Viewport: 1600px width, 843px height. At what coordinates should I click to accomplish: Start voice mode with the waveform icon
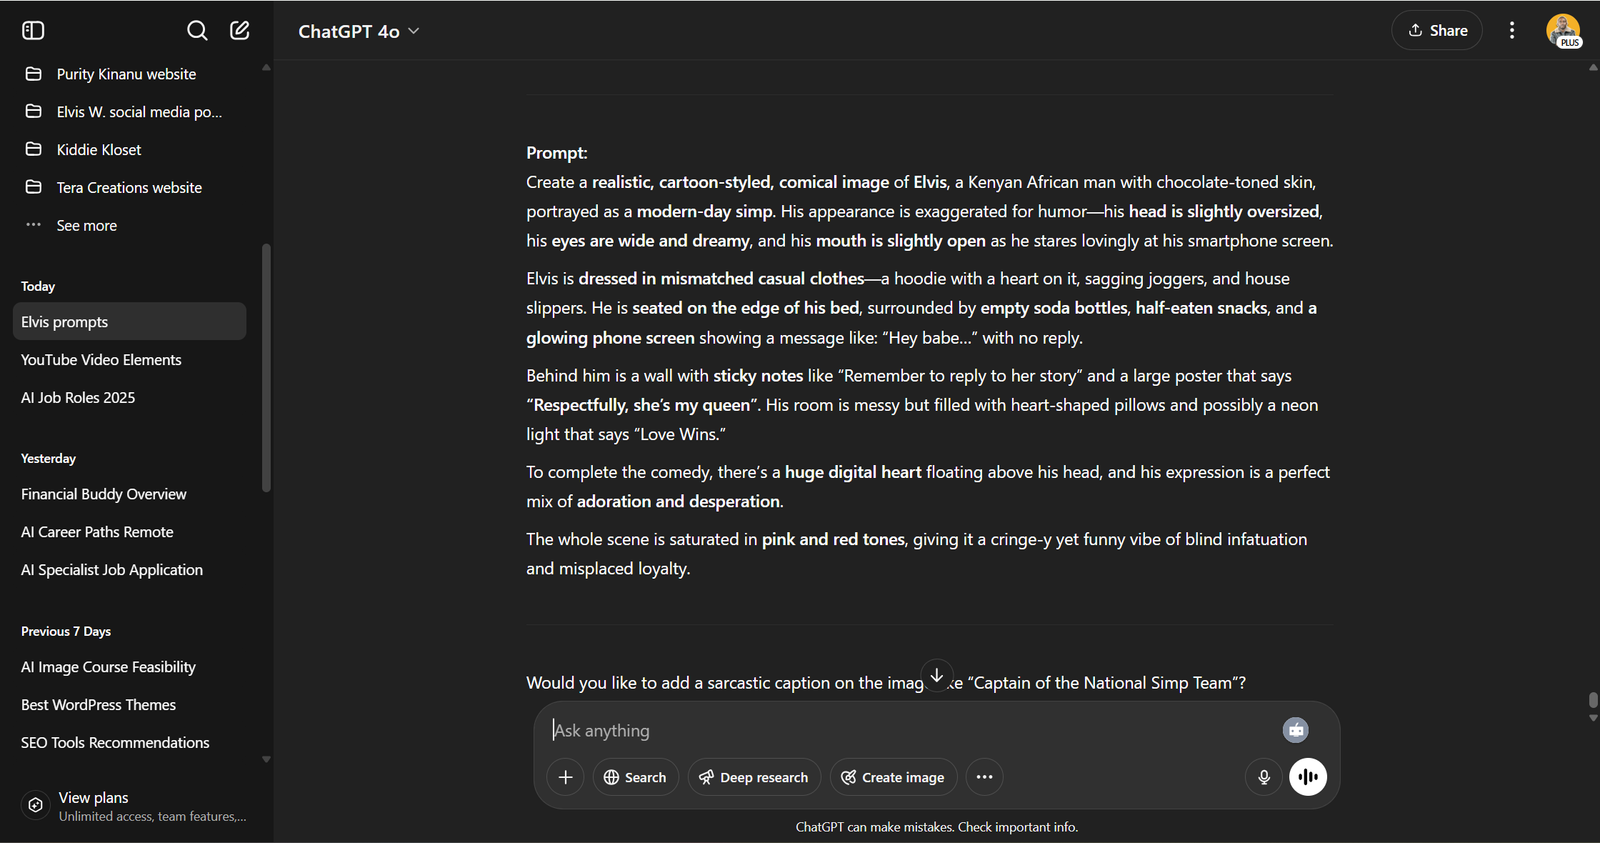[1308, 777]
